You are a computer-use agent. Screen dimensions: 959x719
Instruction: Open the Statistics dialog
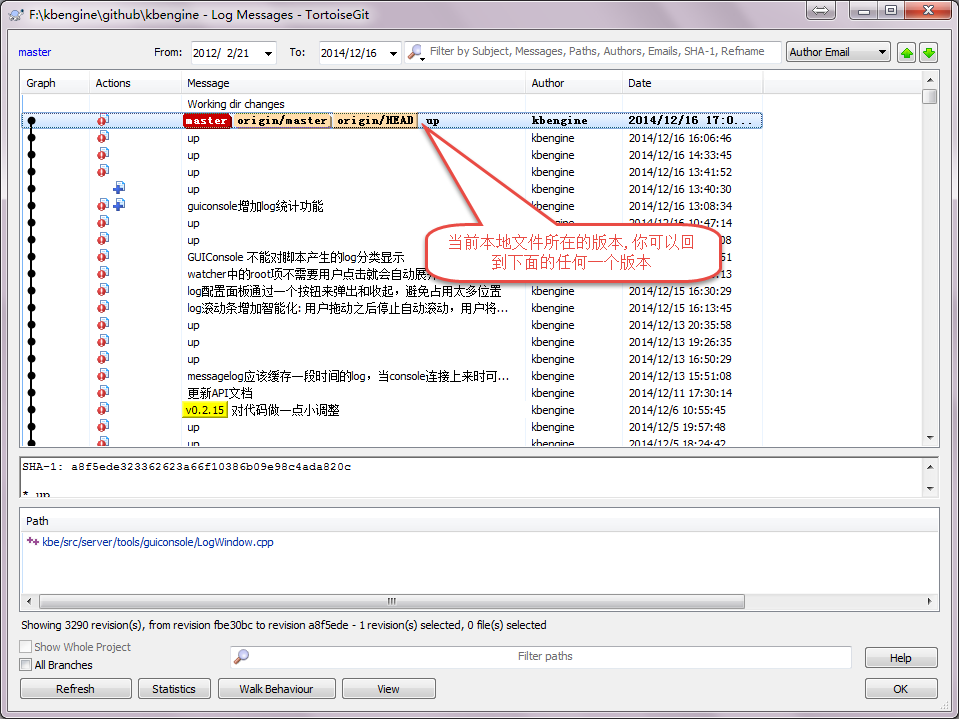tap(174, 688)
